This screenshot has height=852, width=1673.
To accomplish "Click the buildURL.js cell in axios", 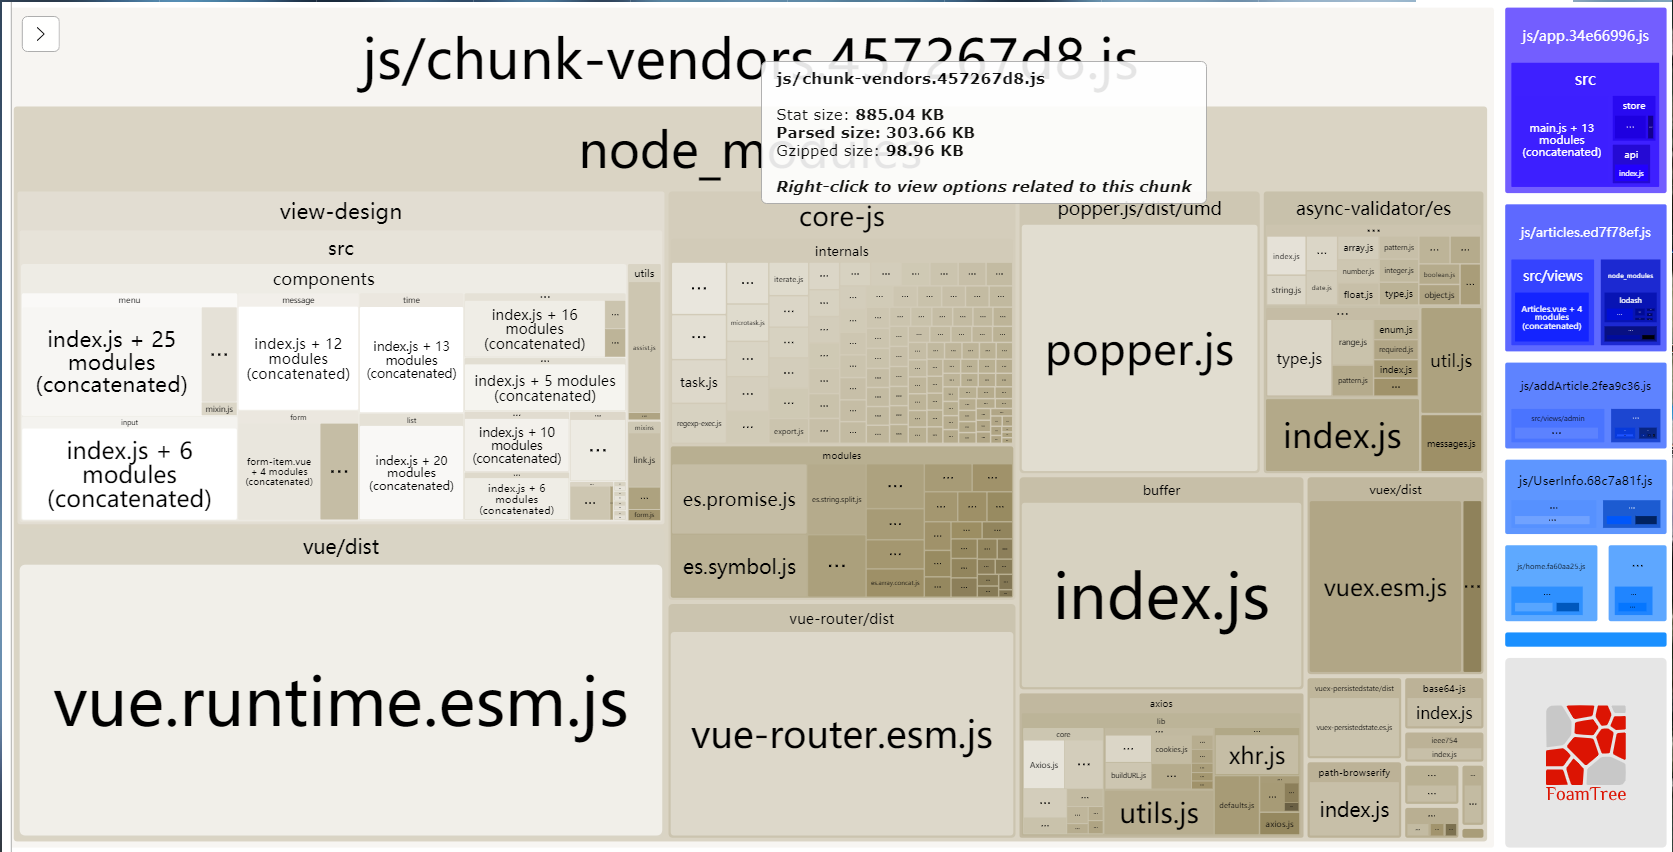I will click(1128, 775).
